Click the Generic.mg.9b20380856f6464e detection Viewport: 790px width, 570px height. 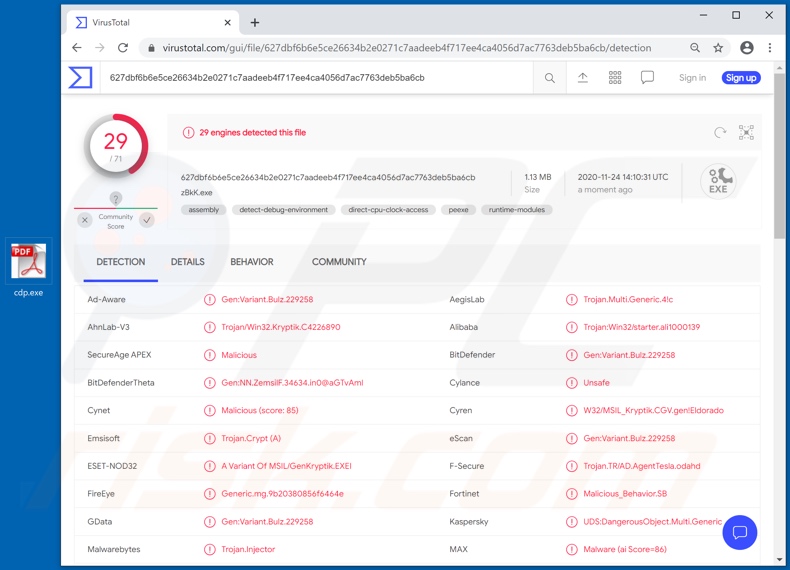click(x=283, y=494)
